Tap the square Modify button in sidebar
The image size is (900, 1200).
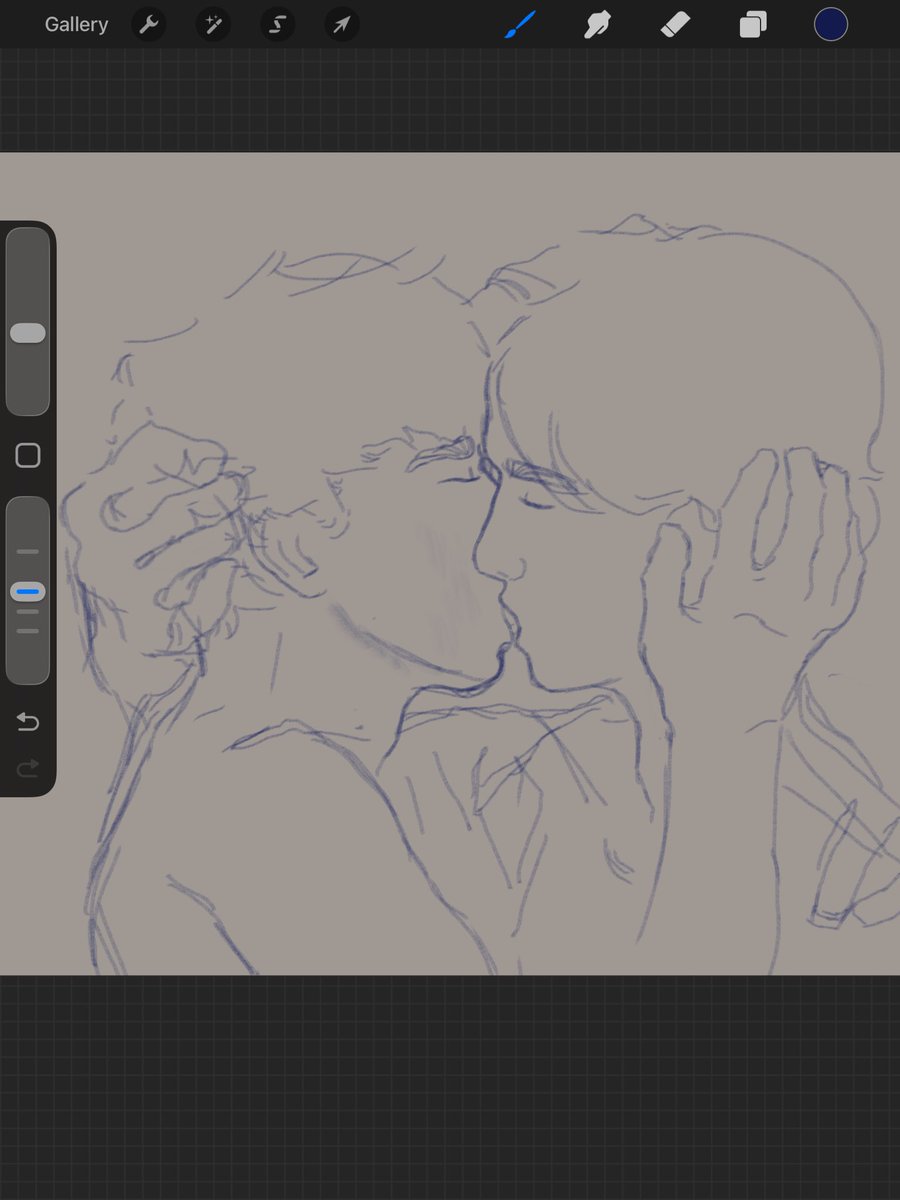pyautogui.click(x=28, y=456)
